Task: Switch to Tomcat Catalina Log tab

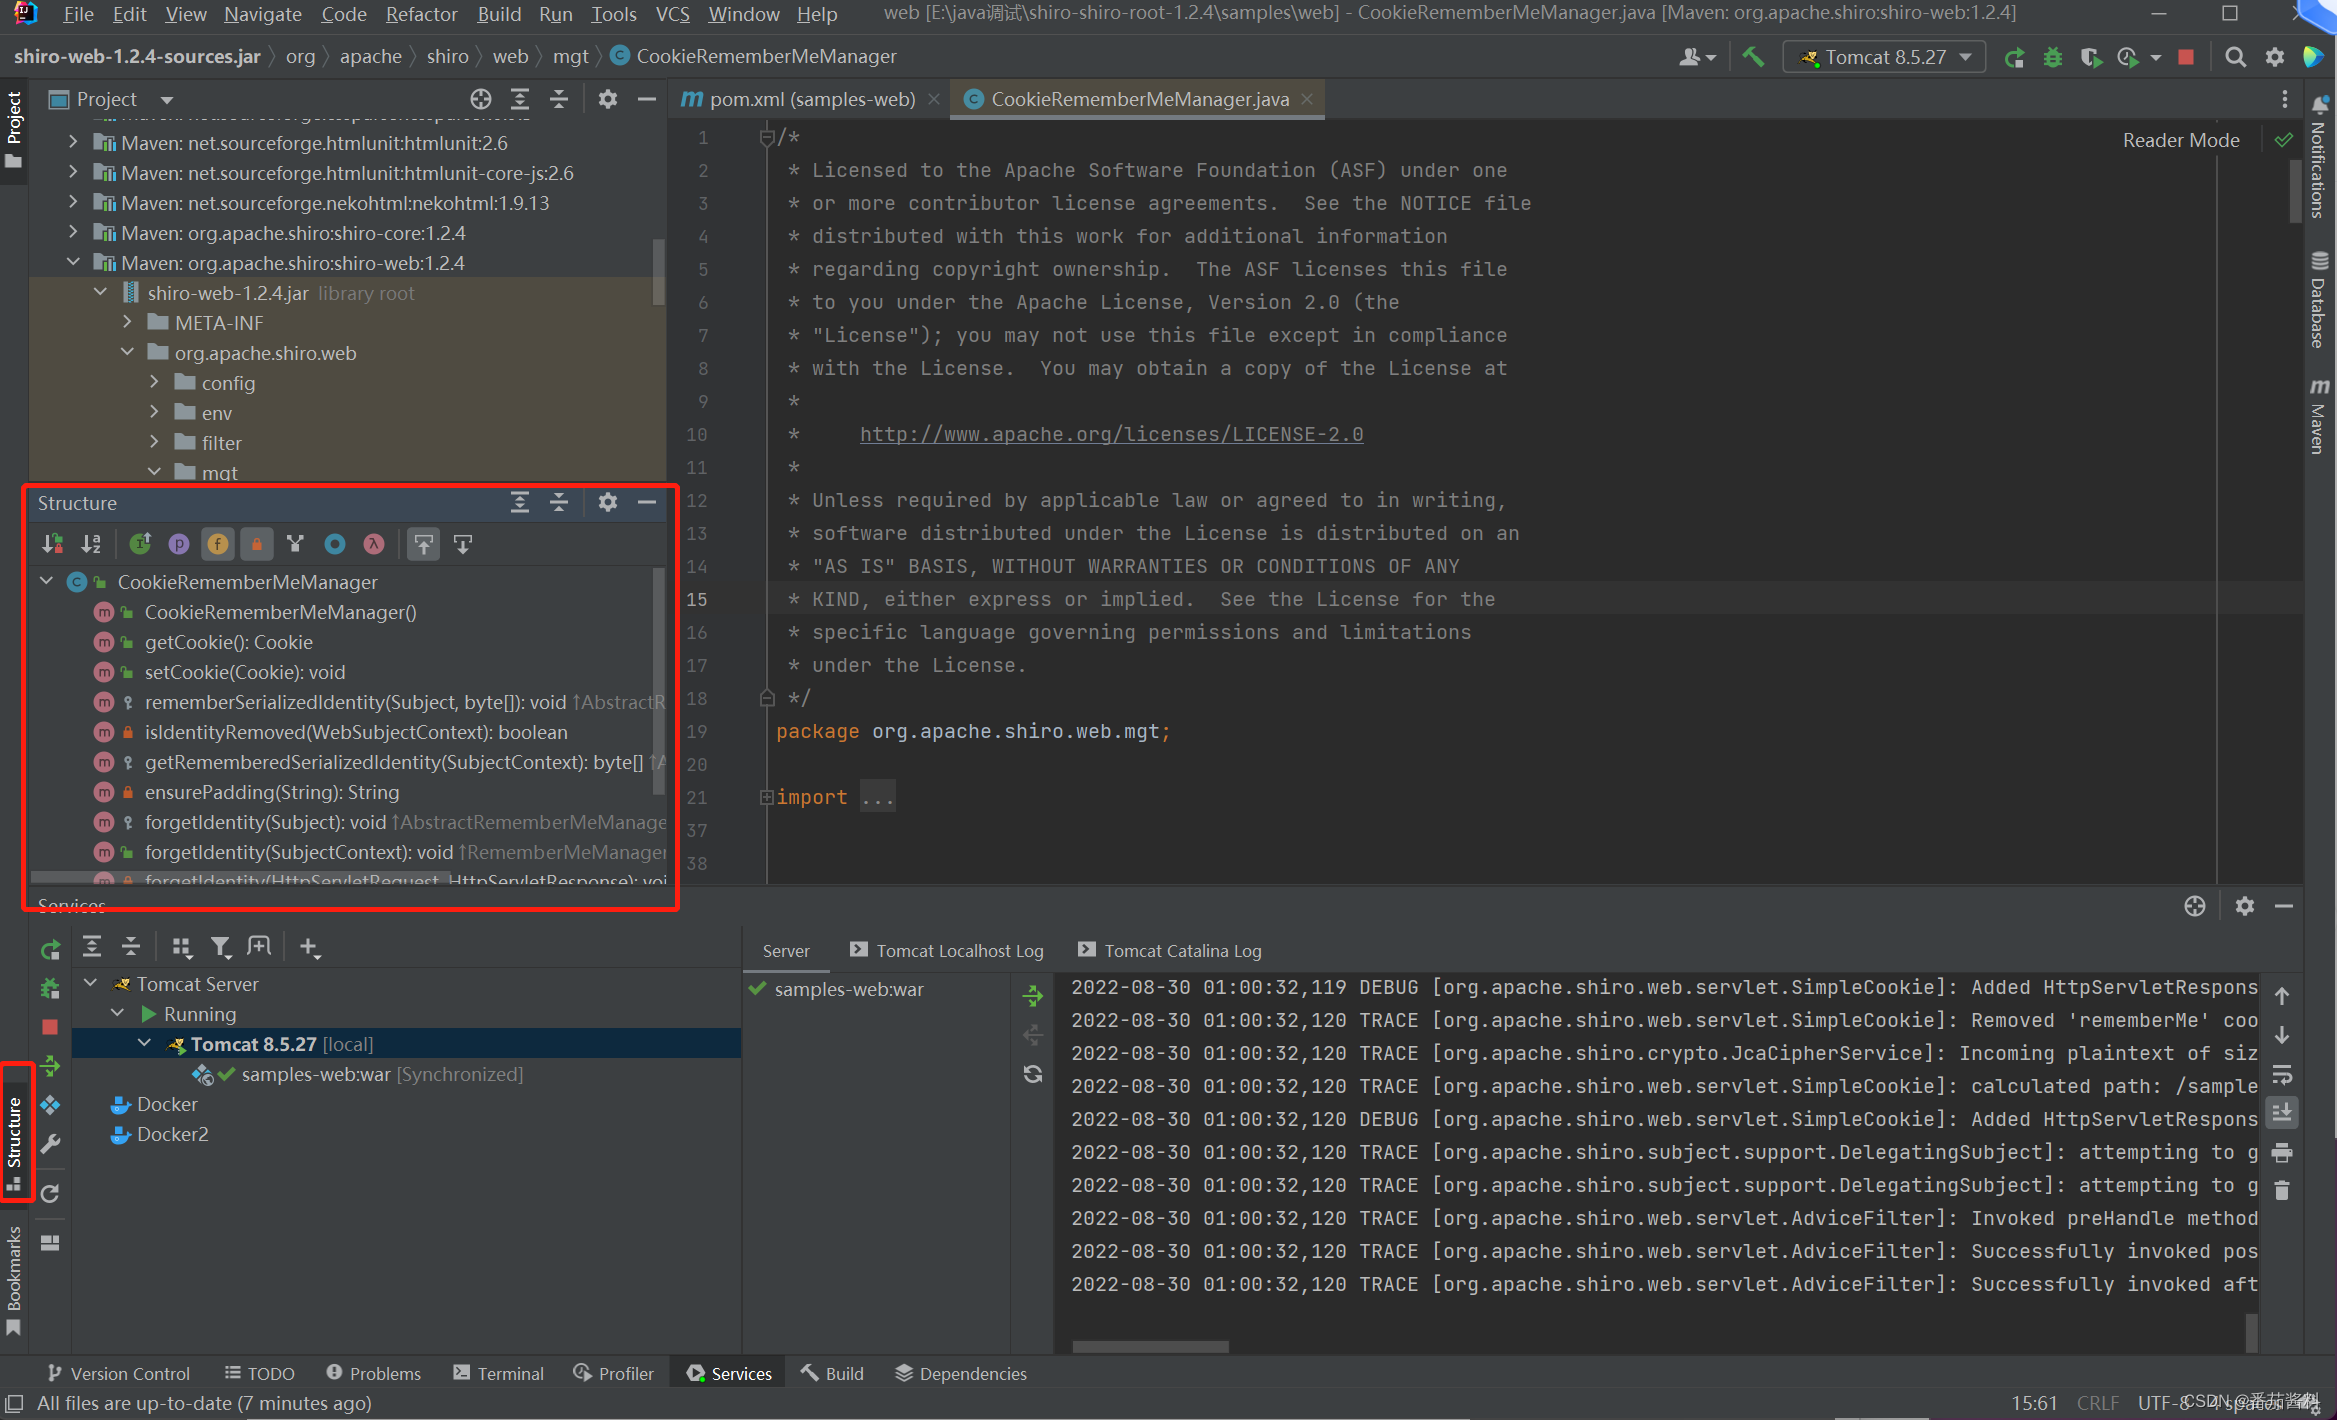Action: click(1169, 950)
